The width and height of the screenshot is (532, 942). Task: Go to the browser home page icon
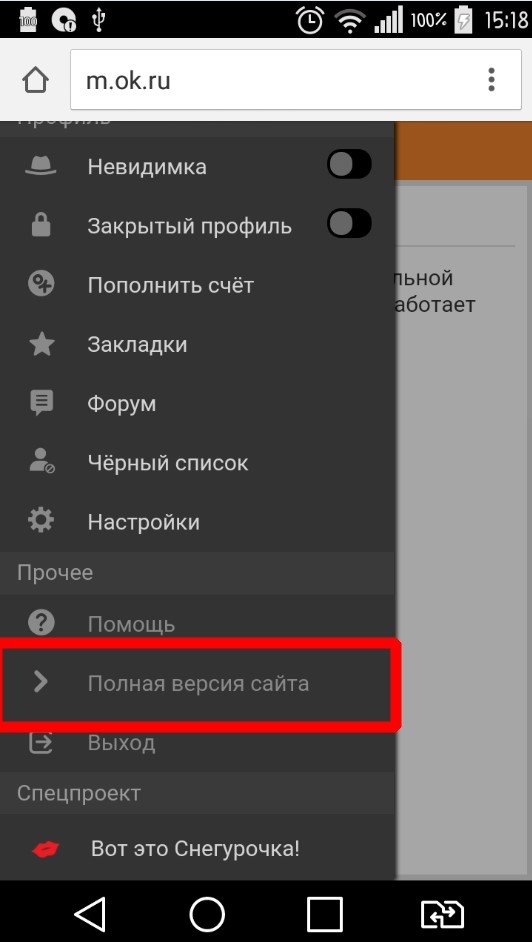(x=35, y=81)
